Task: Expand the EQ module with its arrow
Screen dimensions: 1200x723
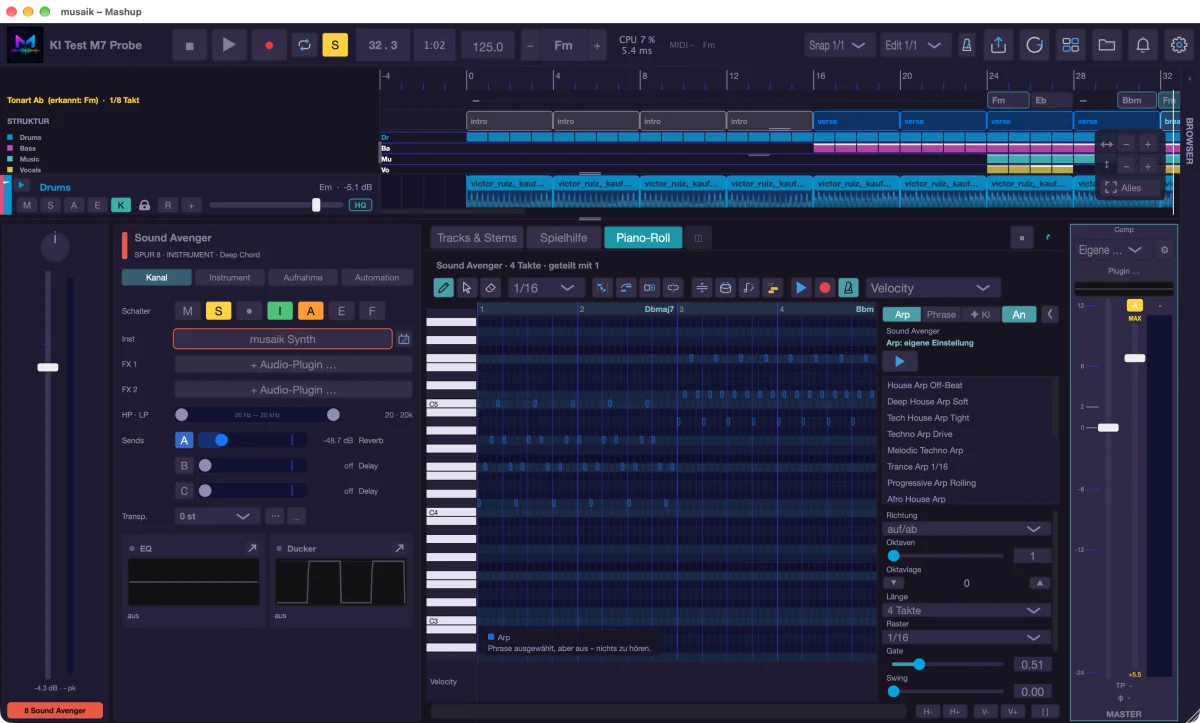Action: (252, 548)
